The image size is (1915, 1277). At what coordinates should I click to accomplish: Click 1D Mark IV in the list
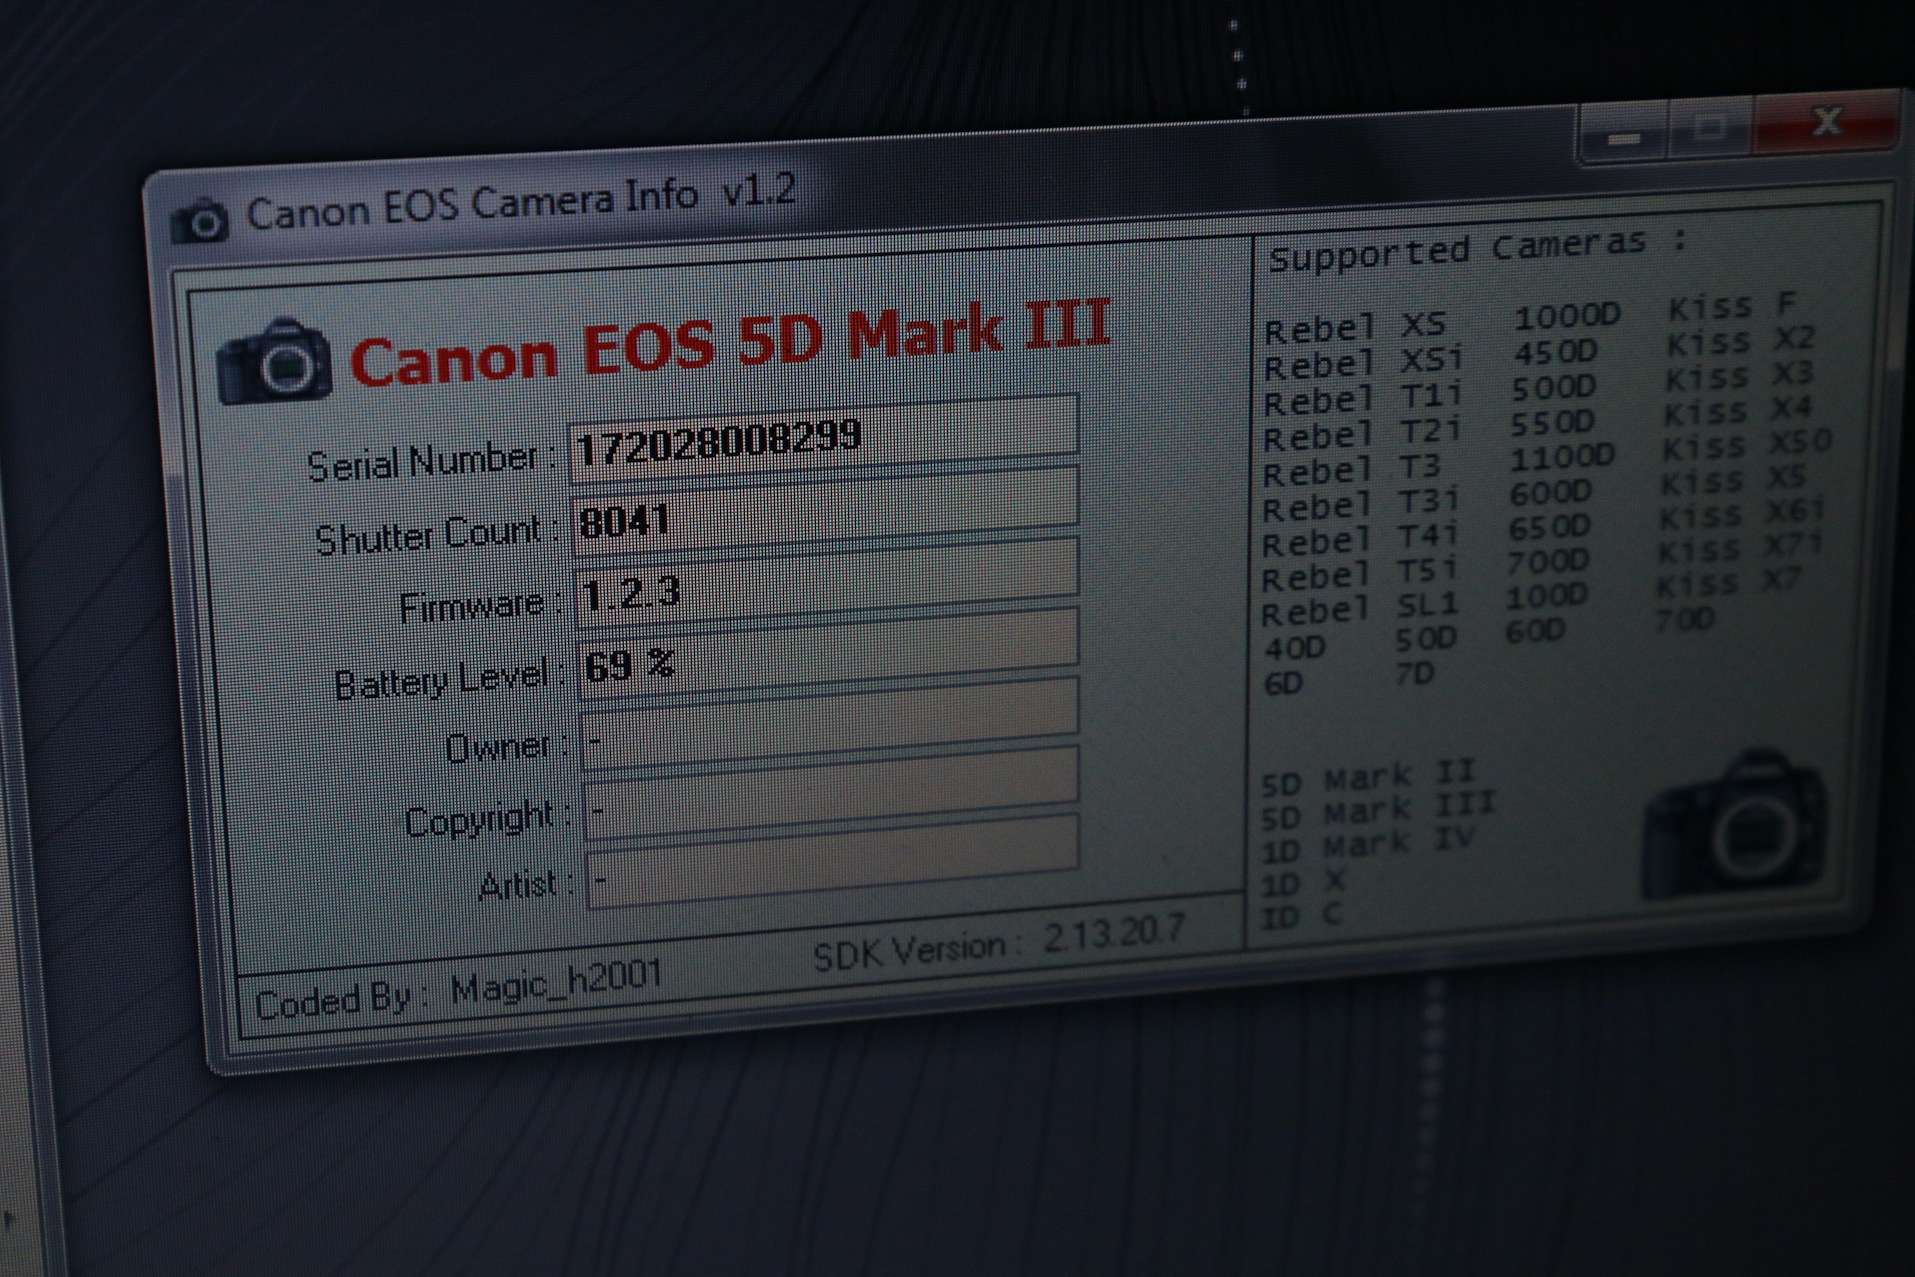pos(1366,844)
